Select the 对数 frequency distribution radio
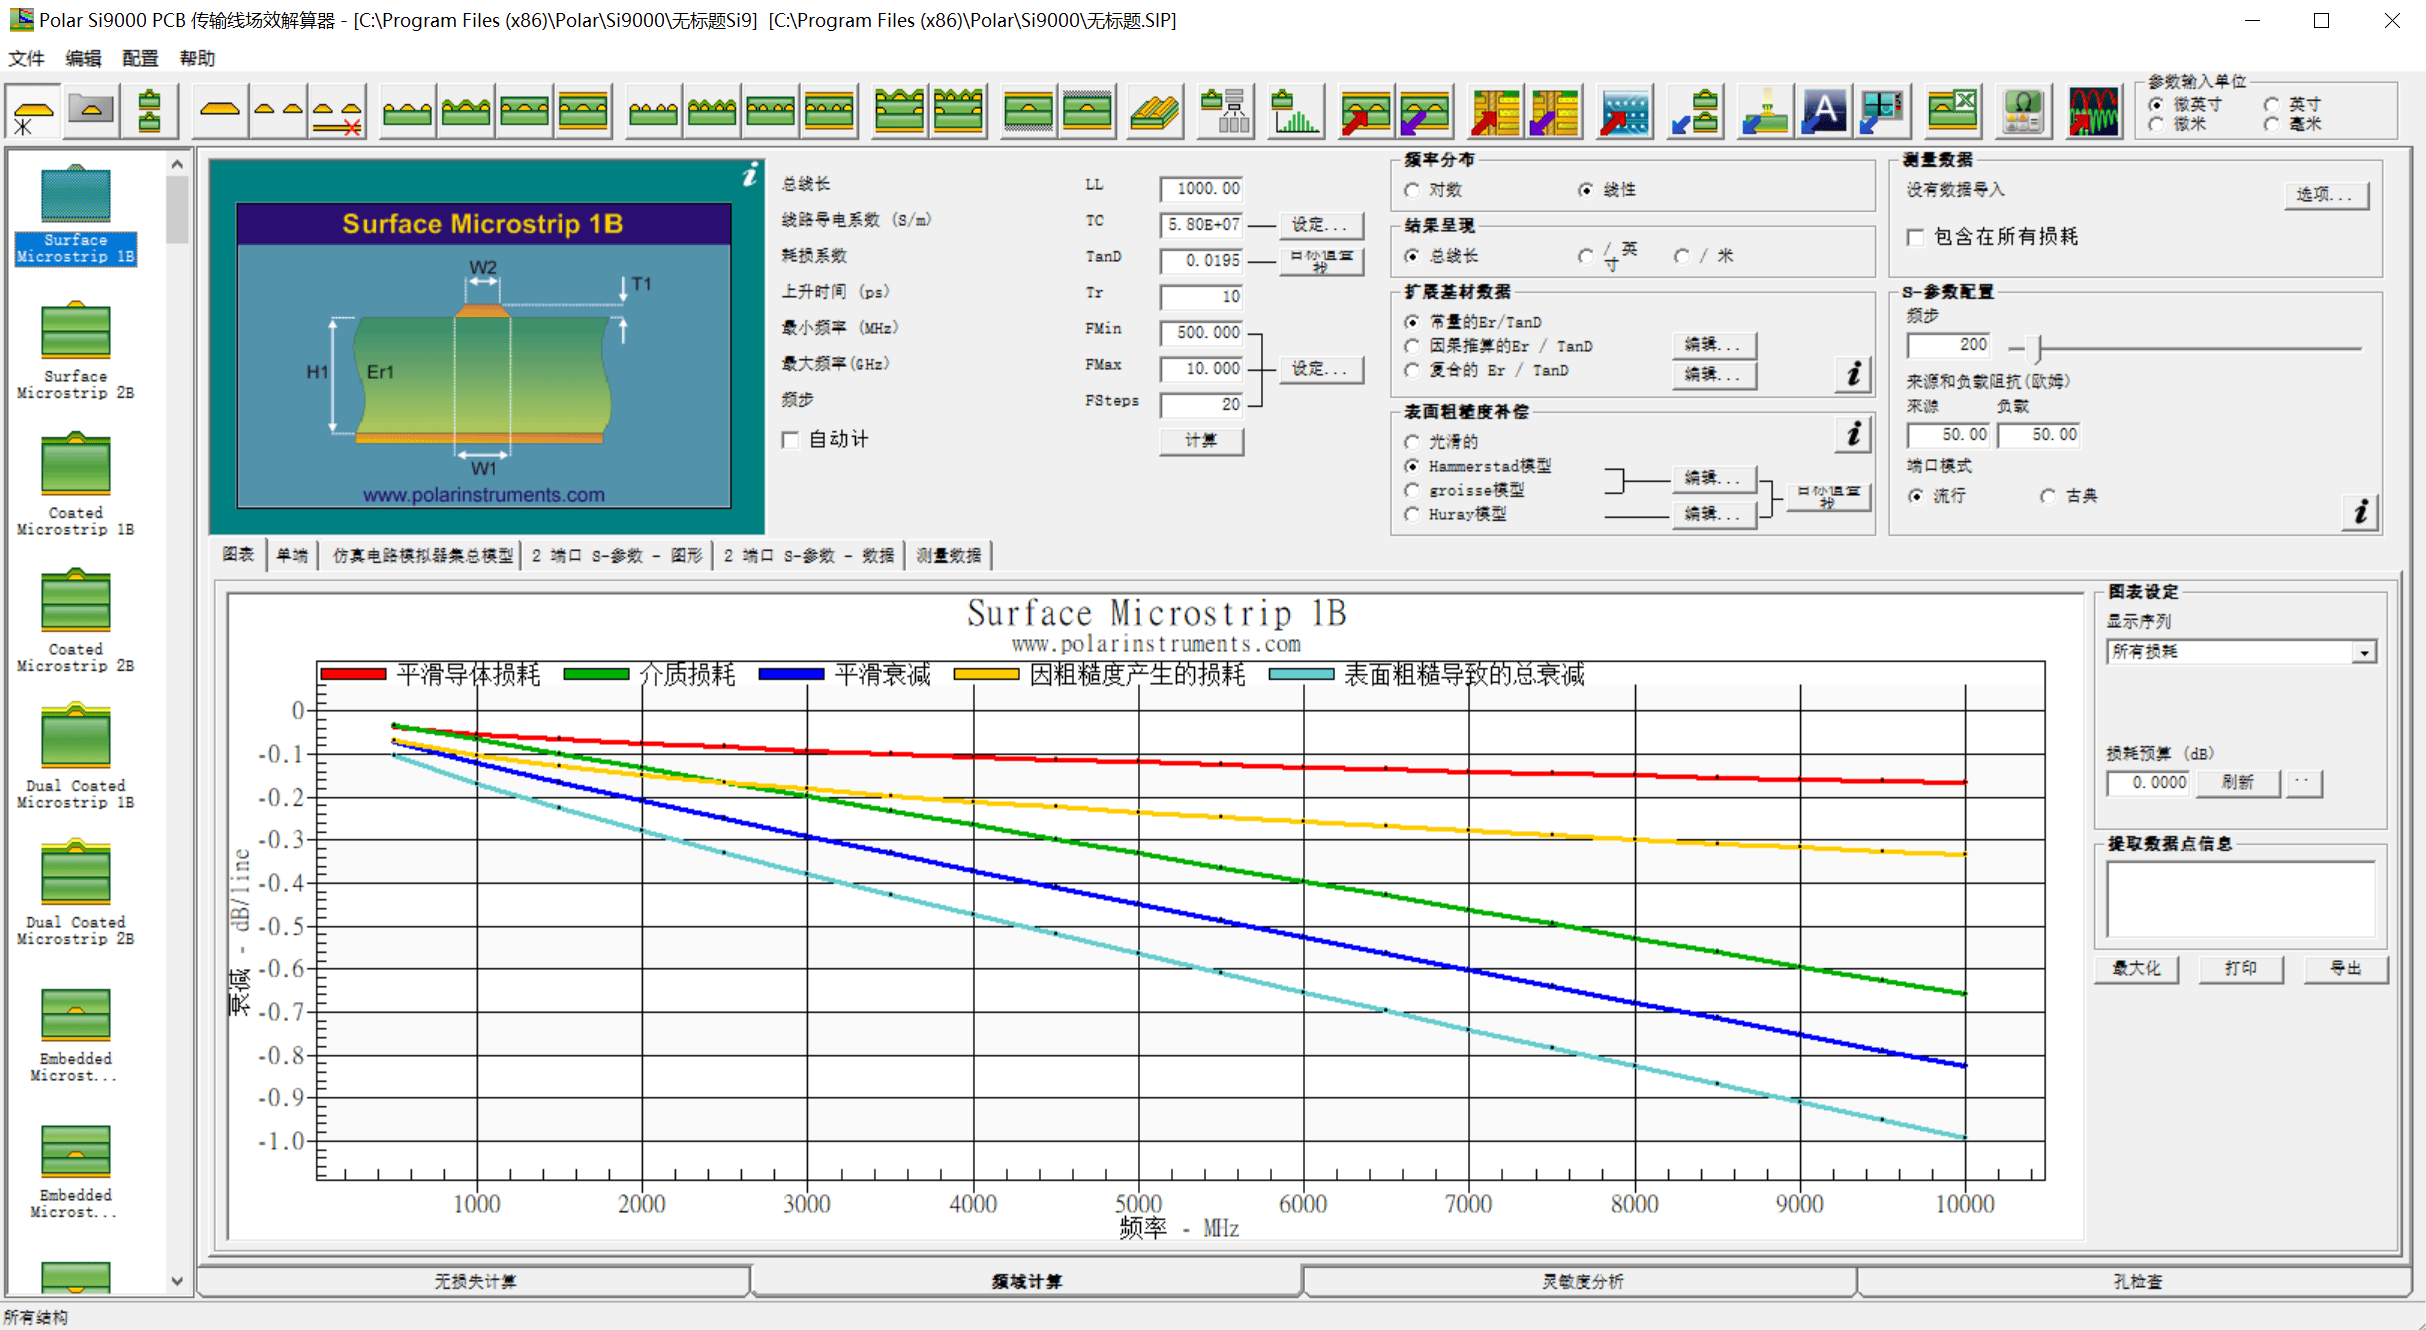Image resolution: width=2426 pixels, height=1330 pixels. pyautogui.click(x=1412, y=190)
